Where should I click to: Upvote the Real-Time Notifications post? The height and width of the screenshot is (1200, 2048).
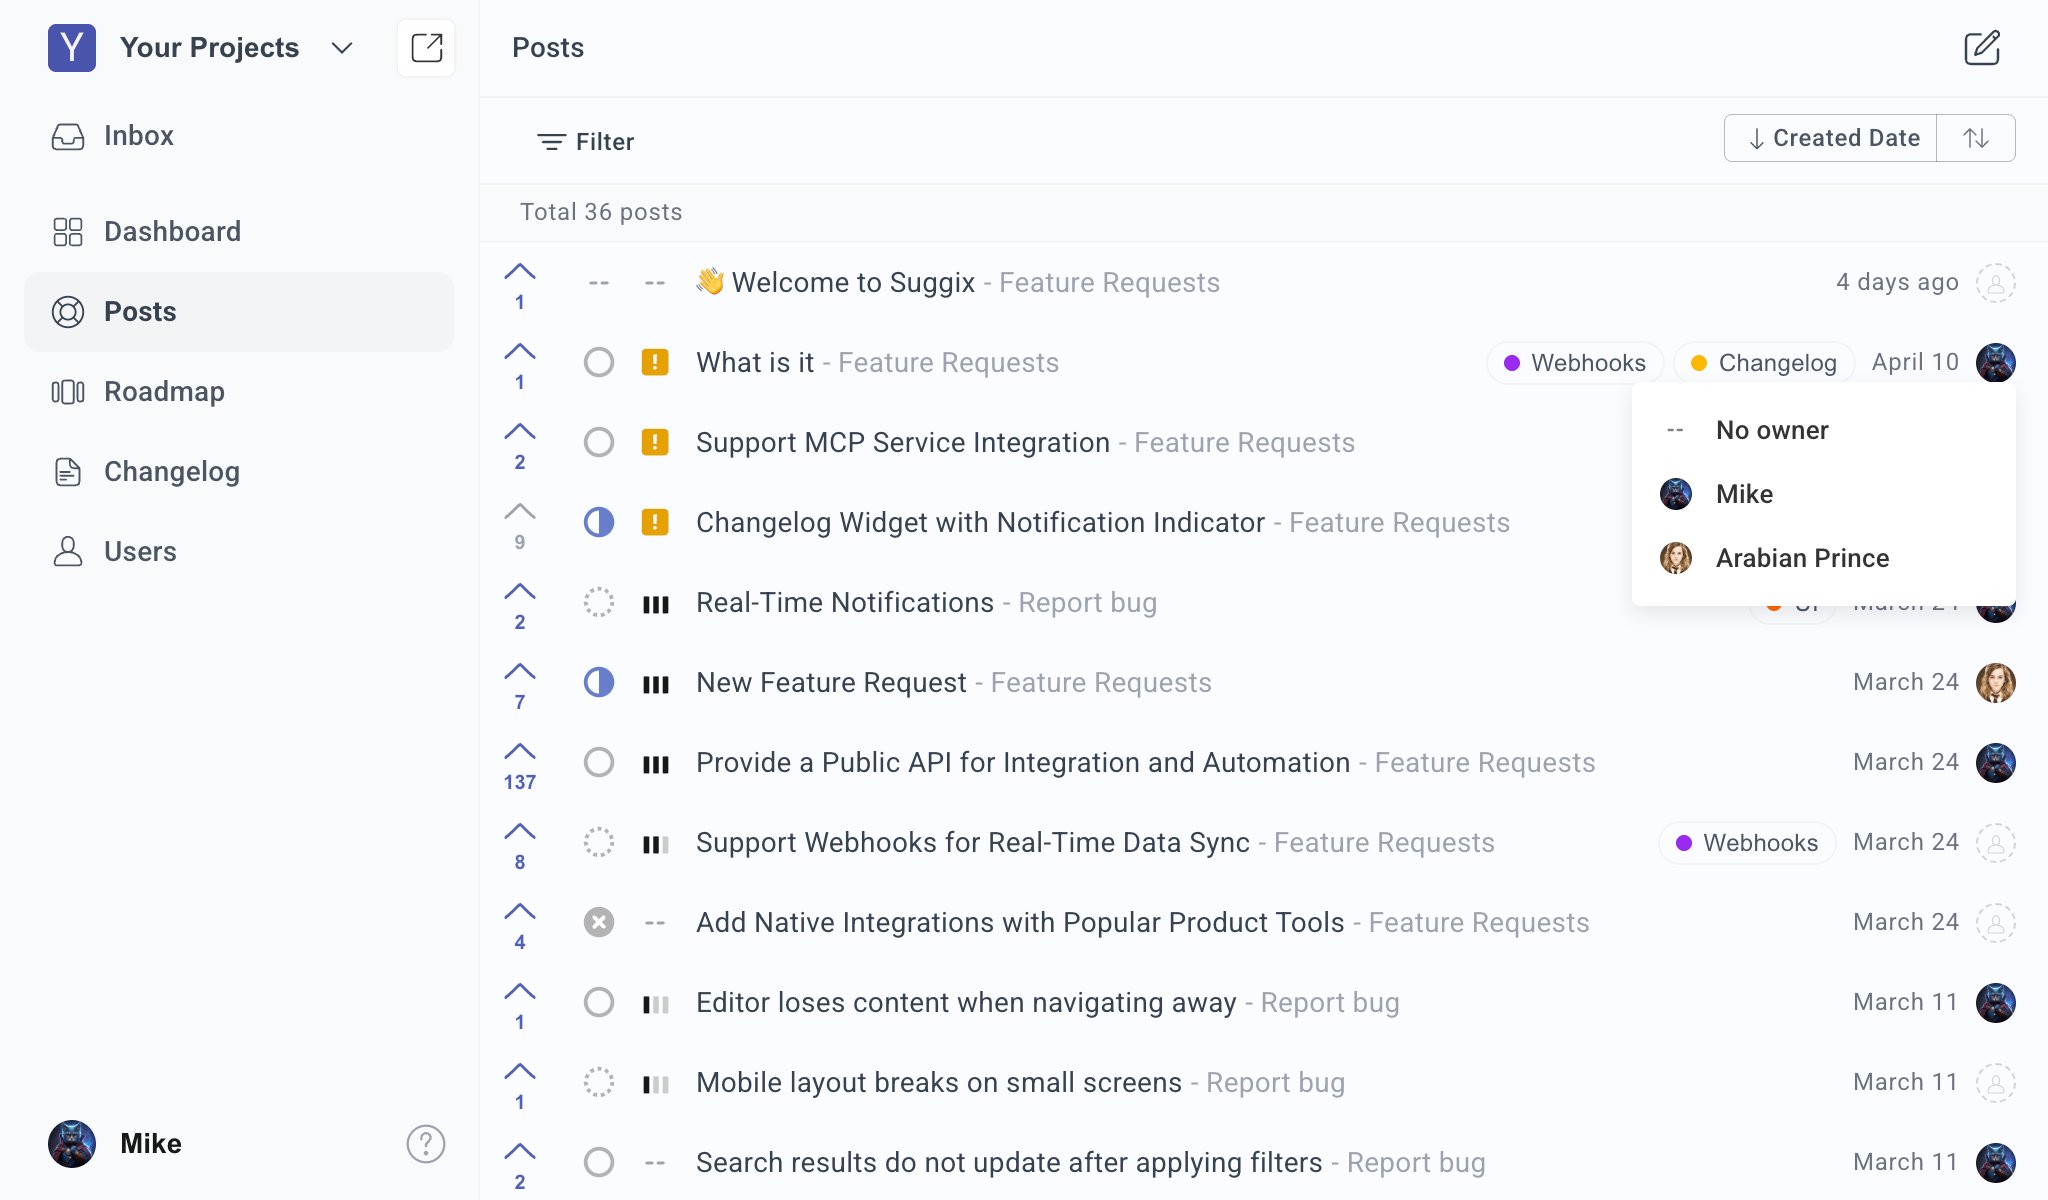click(x=520, y=604)
